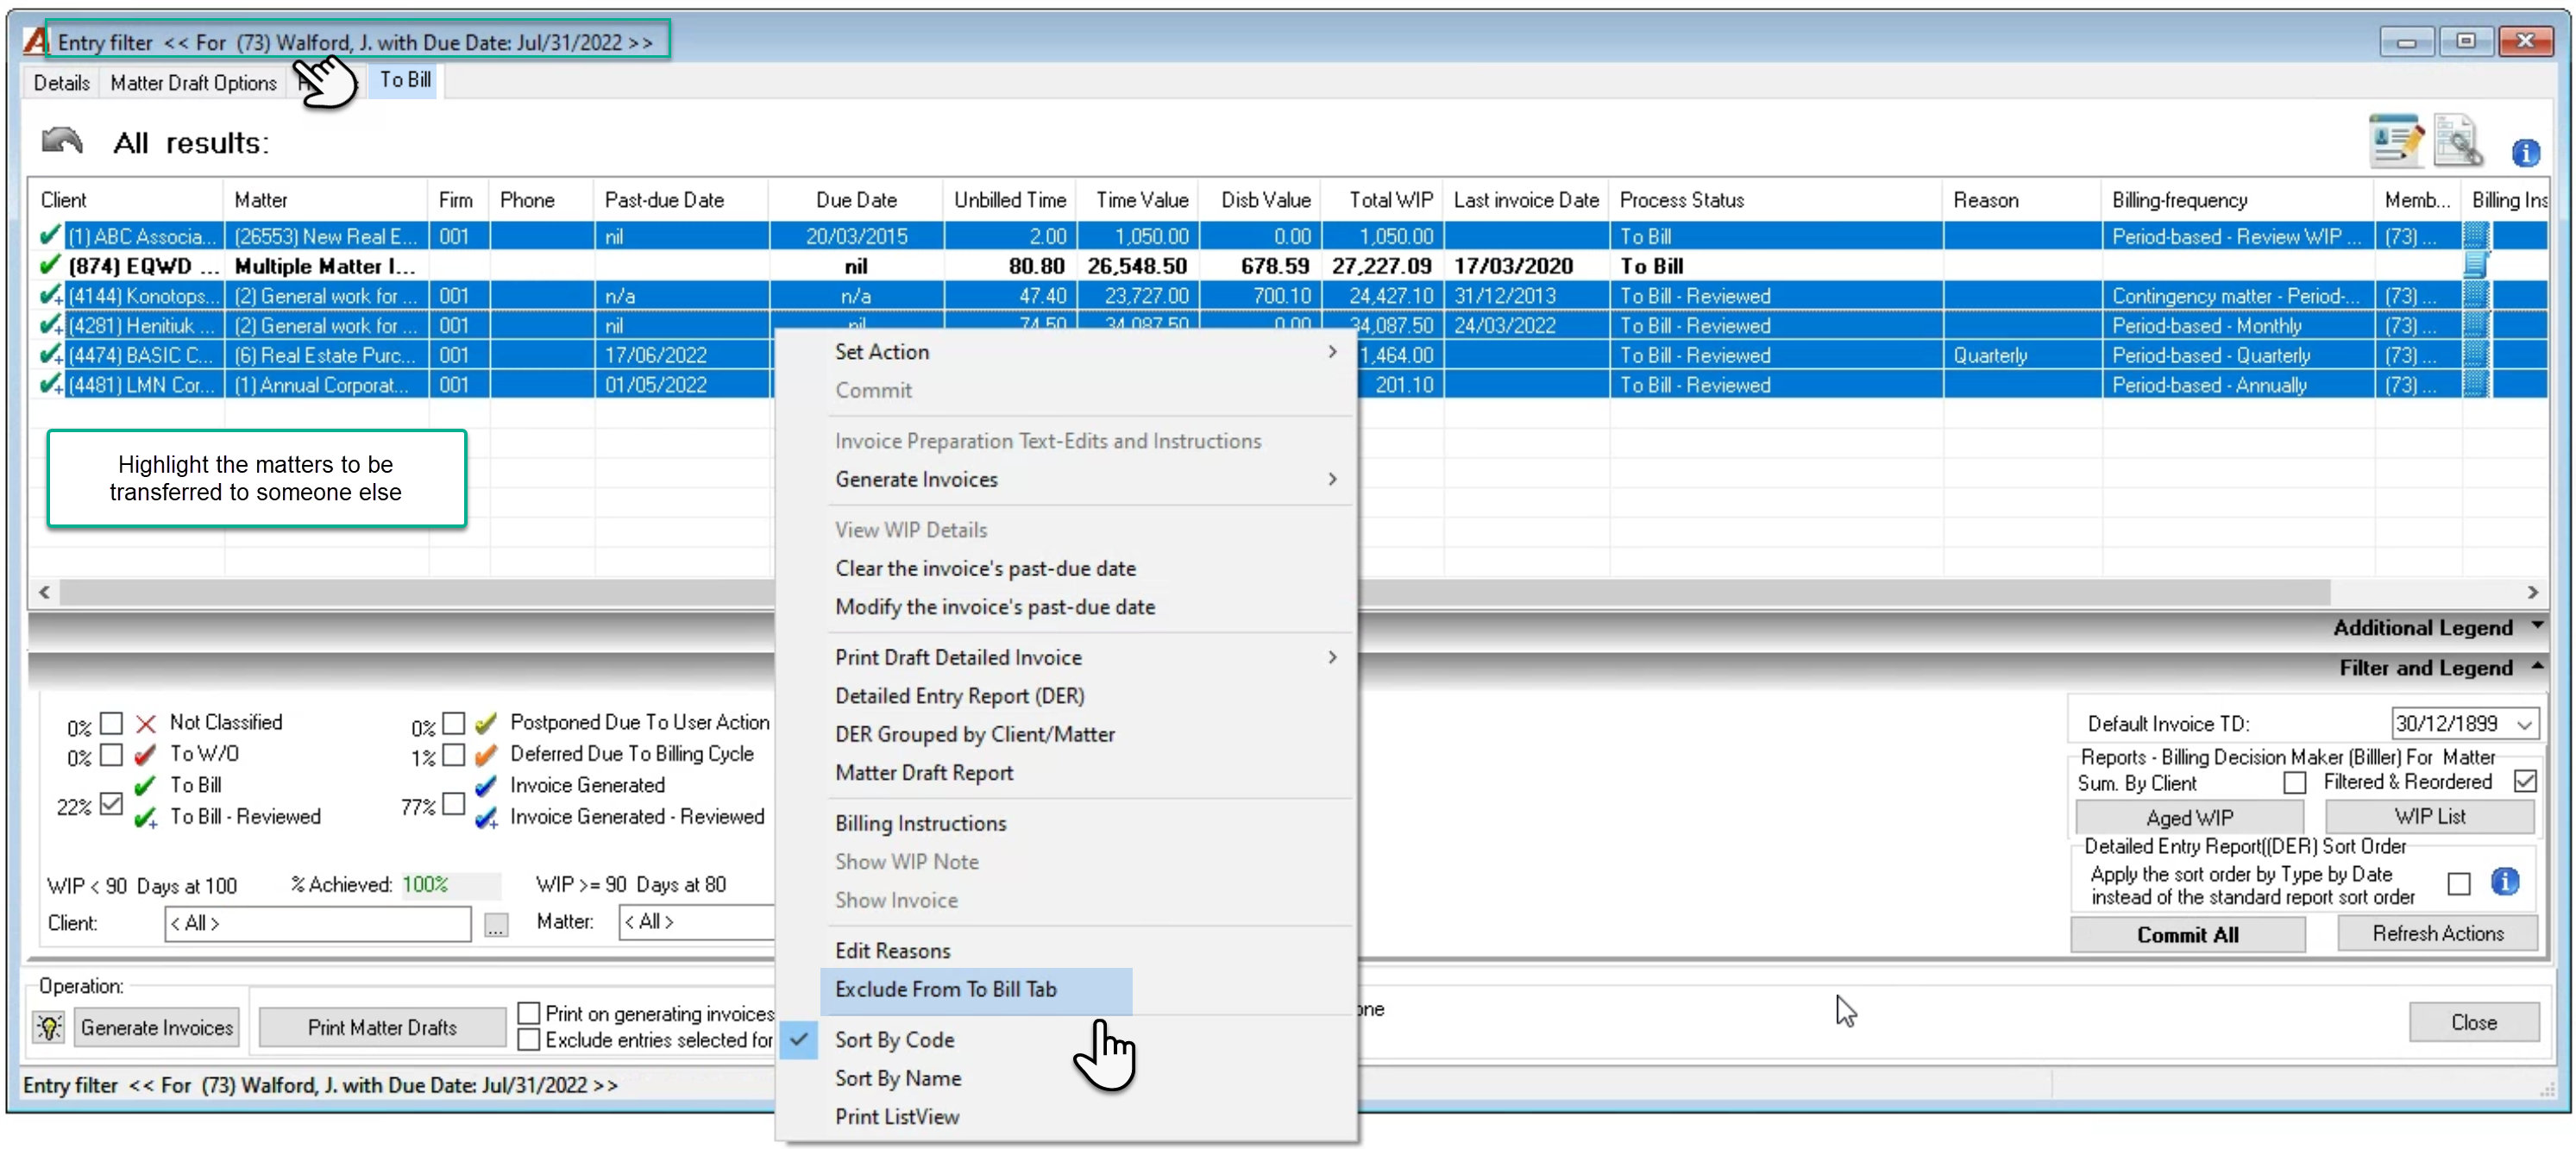The height and width of the screenshot is (1149, 2576).
Task: Open info icon beside DER sort order
Action: [2504, 882]
